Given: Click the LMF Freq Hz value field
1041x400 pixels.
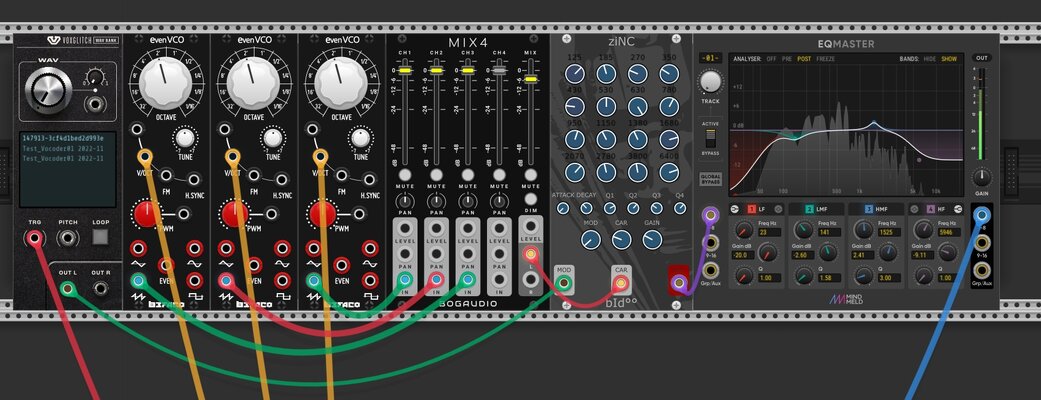Looking at the screenshot, I should tap(827, 233).
